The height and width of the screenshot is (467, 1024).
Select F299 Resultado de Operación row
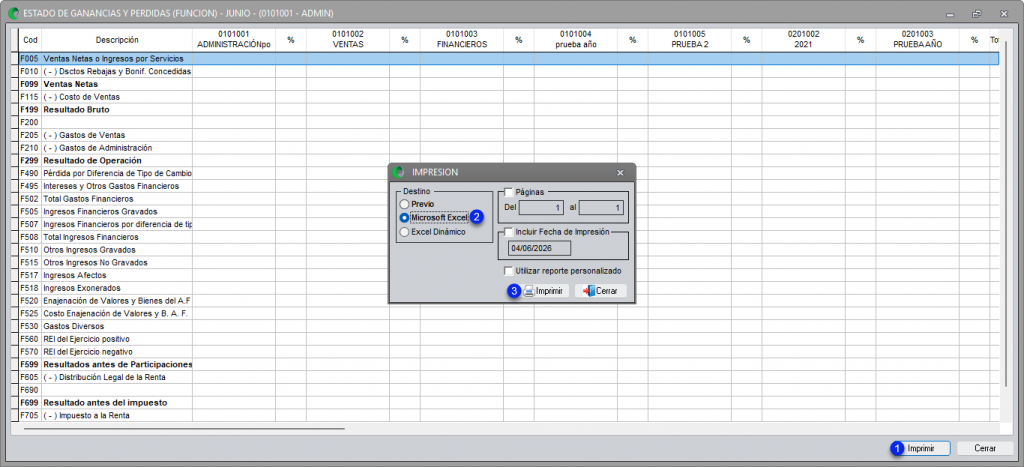click(x=509, y=161)
